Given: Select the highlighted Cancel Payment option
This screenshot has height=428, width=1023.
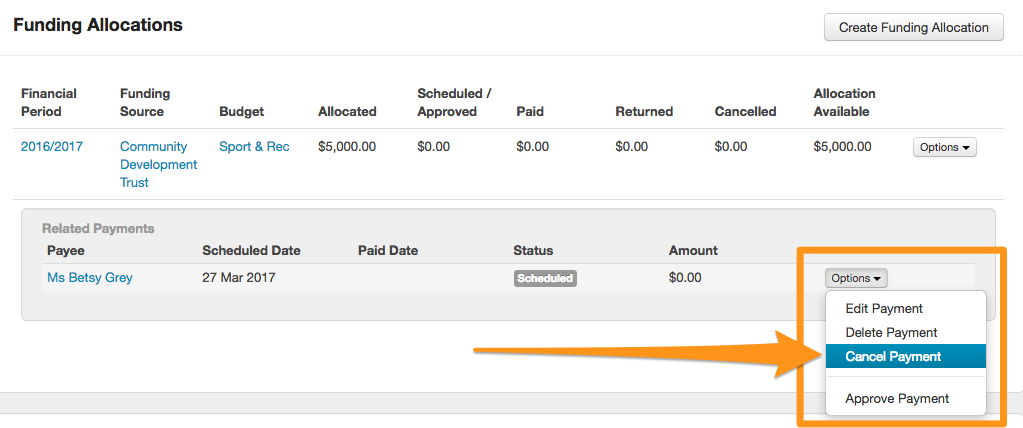Looking at the screenshot, I should pyautogui.click(x=893, y=357).
